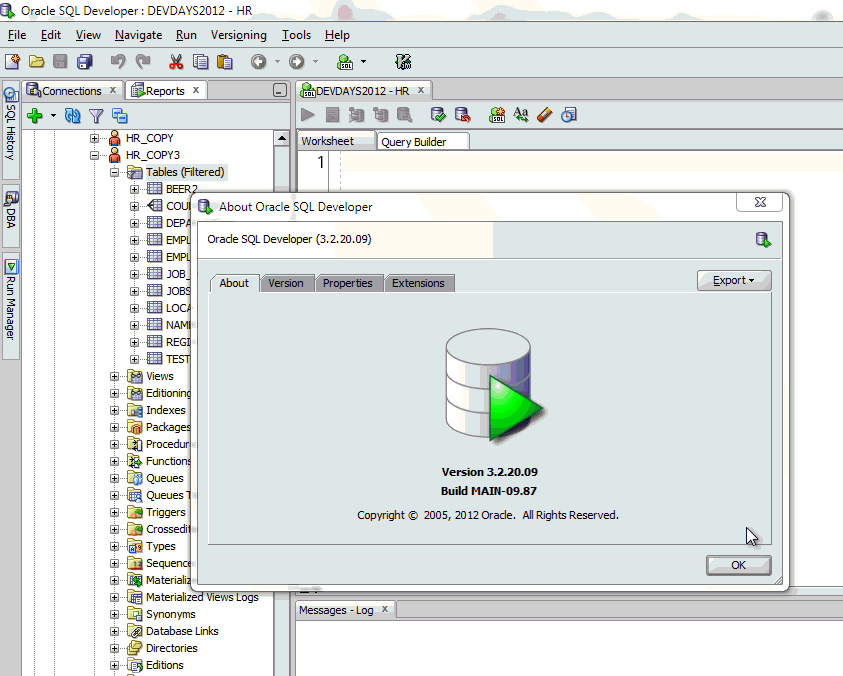The width and height of the screenshot is (843, 676).
Task: Refresh the Connections tree
Action: click(72, 116)
